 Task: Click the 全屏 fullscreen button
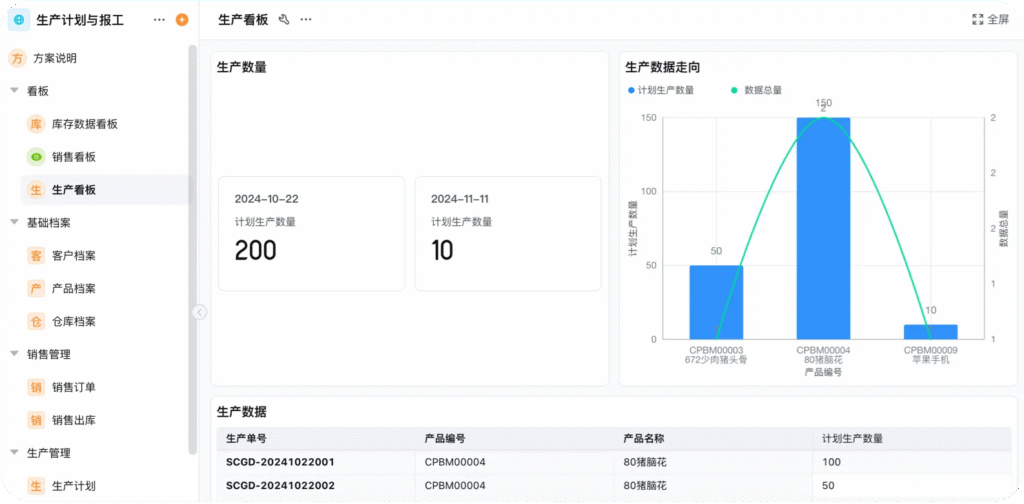coord(990,19)
